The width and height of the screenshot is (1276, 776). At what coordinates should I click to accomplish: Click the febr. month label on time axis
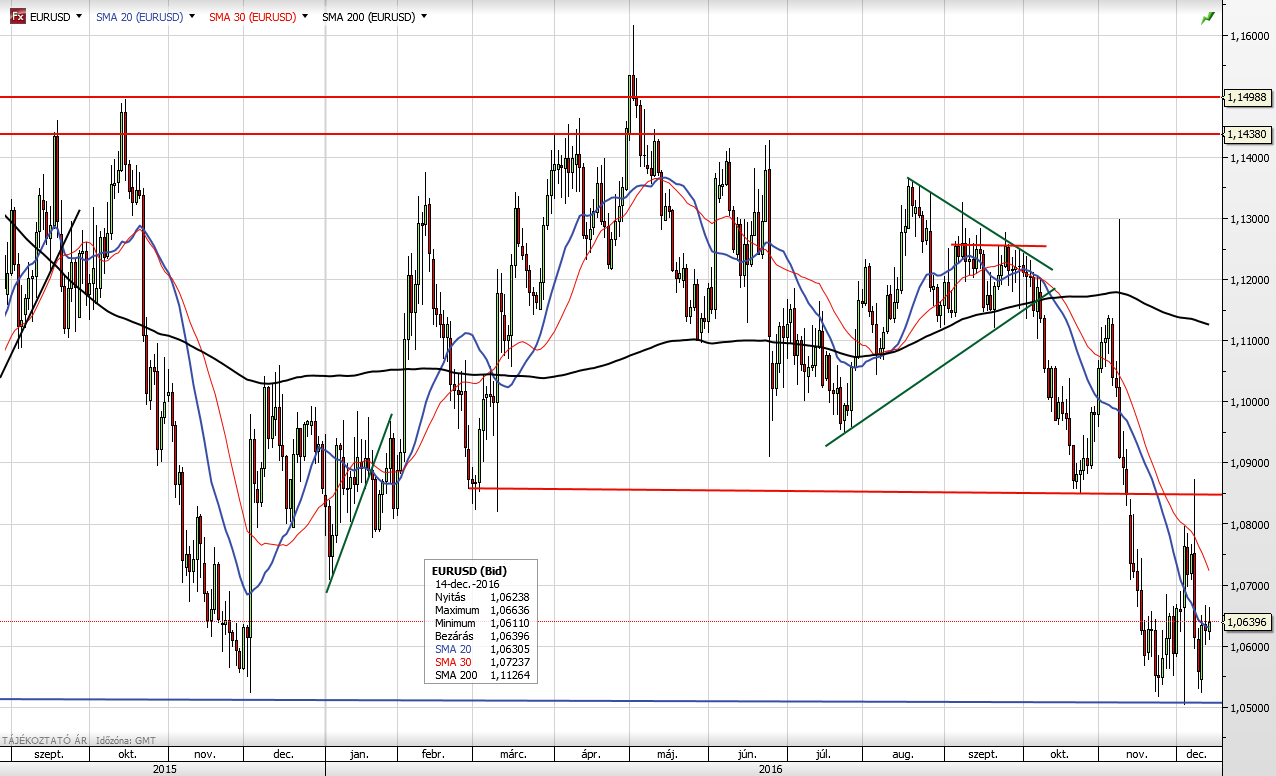[x=435, y=755]
